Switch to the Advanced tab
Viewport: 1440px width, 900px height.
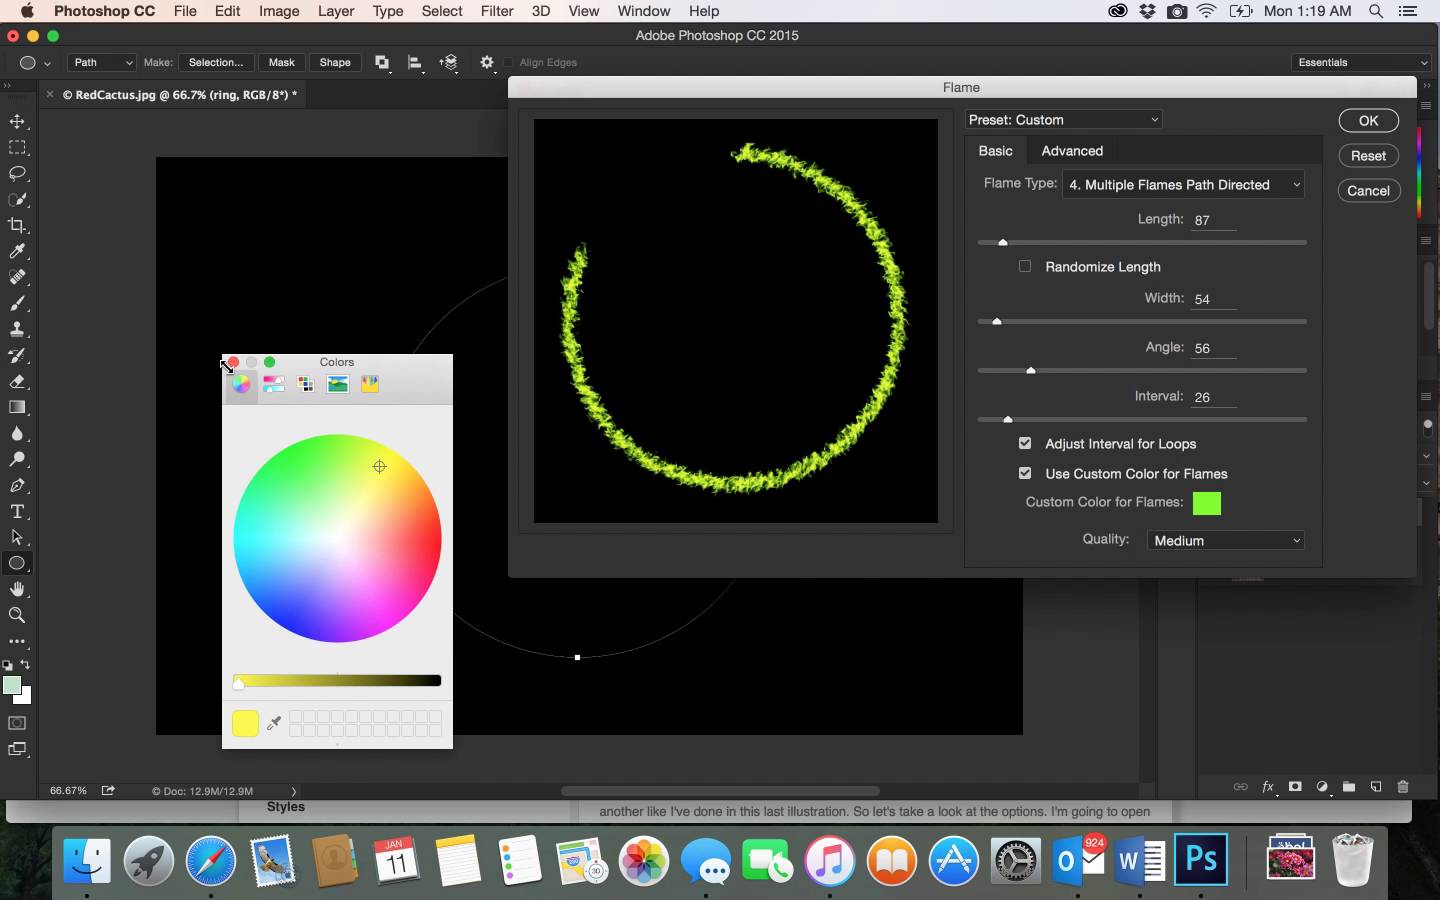coord(1072,151)
